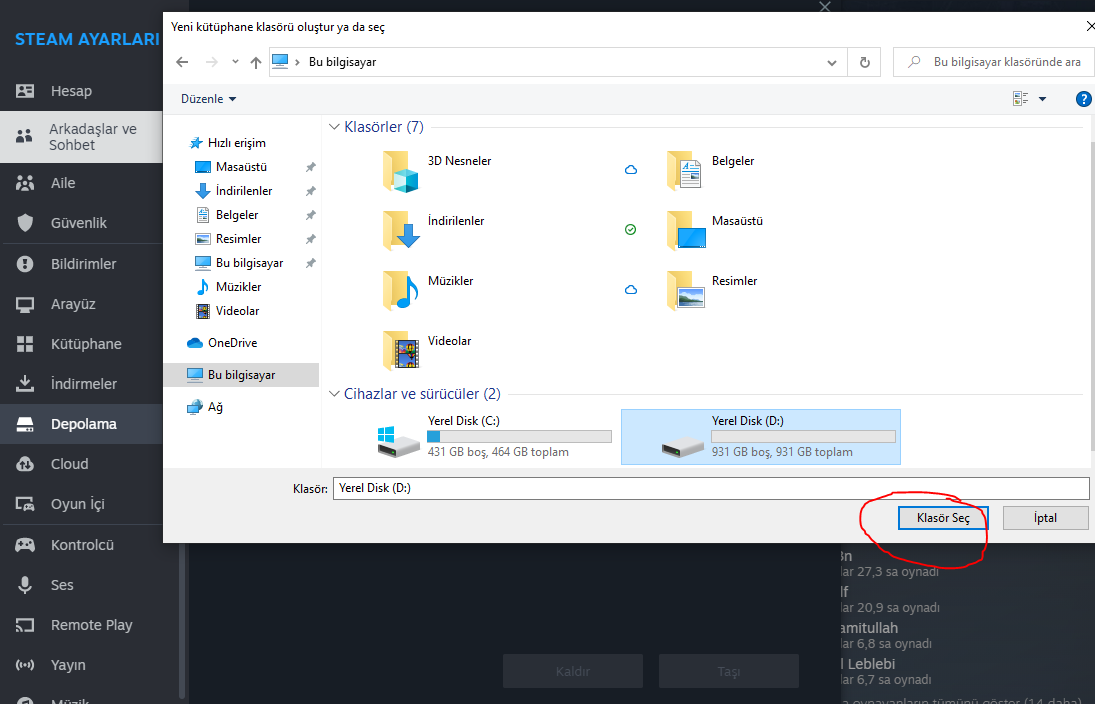Click the search box for Bu bilgisayar
This screenshot has width=1095, height=704.
[x=994, y=62]
